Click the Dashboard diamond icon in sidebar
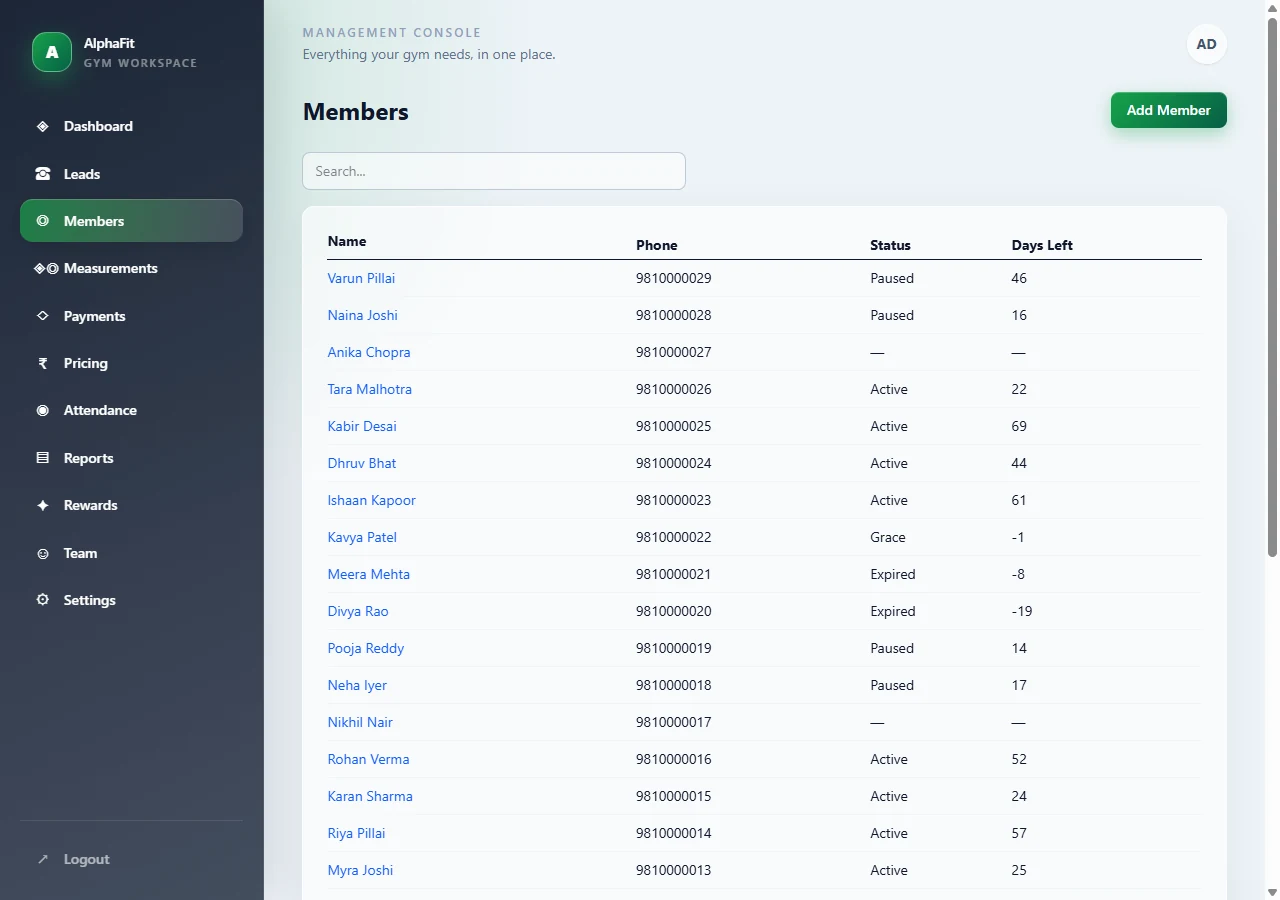Viewport: 1280px width, 900px height. point(42,126)
